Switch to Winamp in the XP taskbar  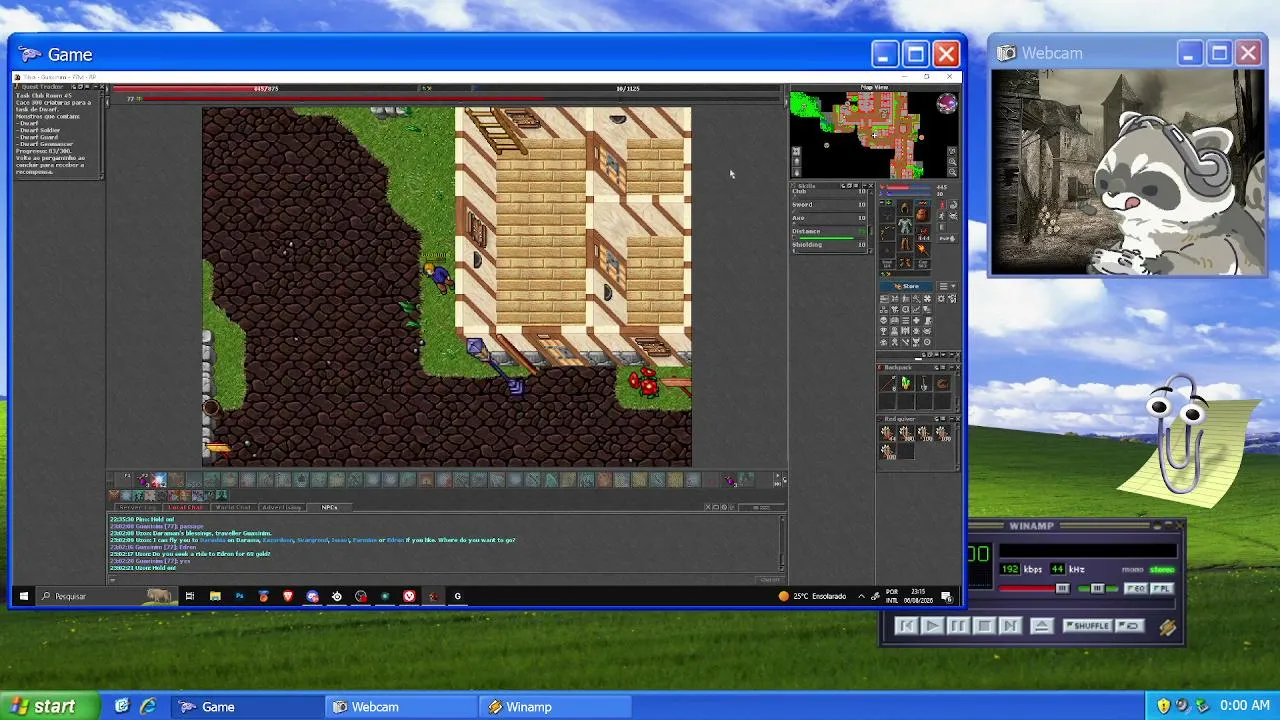[x=555, y=707]
